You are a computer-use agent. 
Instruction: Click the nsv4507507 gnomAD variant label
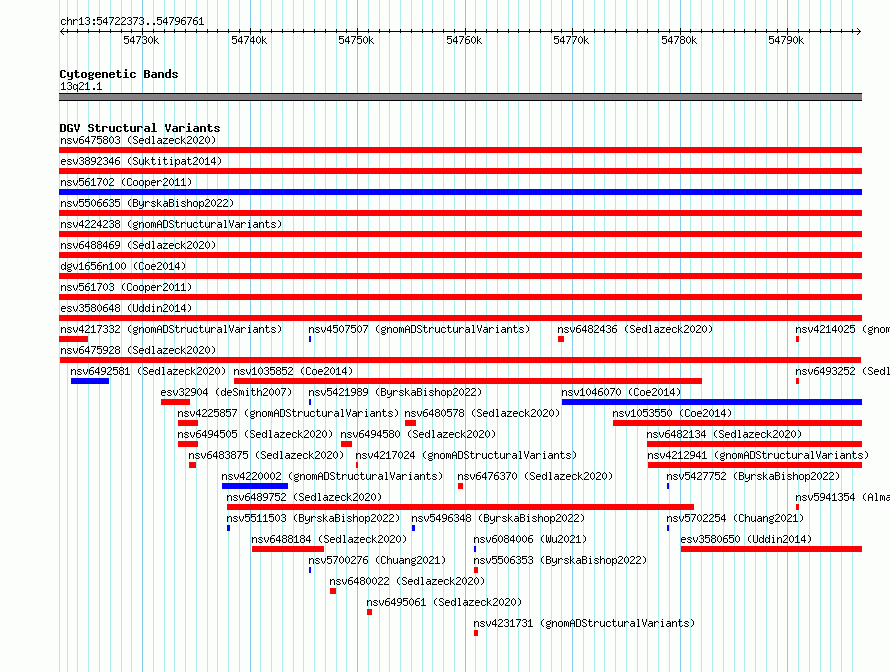pyautogui.click(x=419, y=329)
